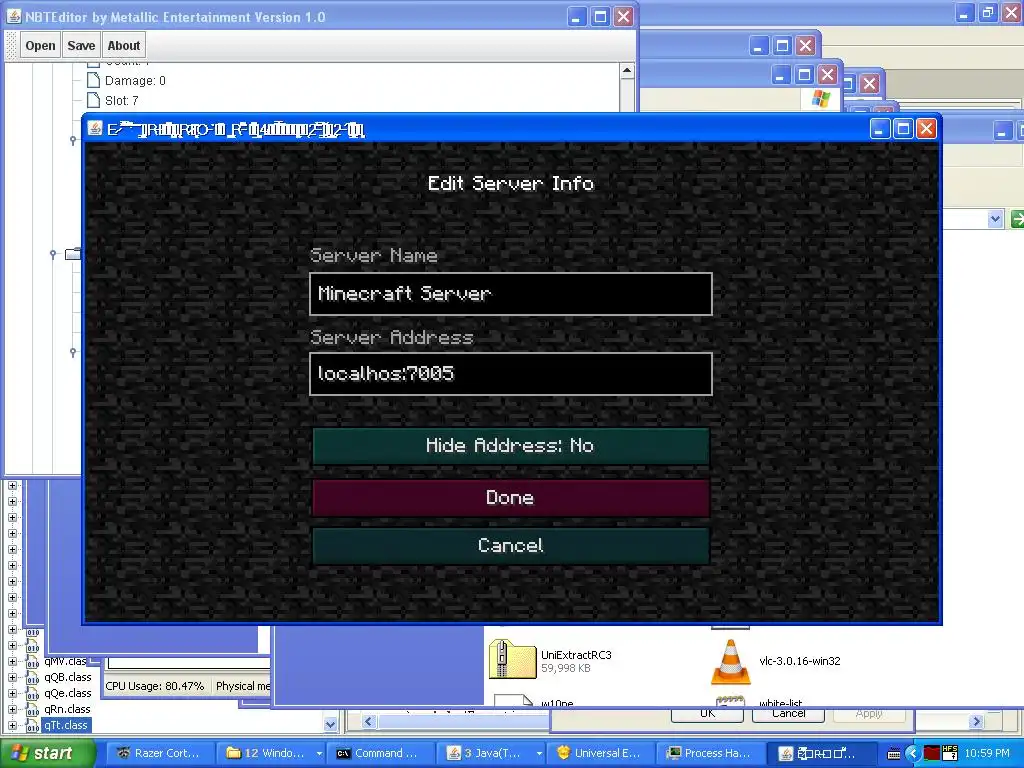The width and height of the screenshot is (1024, 768).
Task: Click the red graph tray icon
Action: (x=932, y=754)
